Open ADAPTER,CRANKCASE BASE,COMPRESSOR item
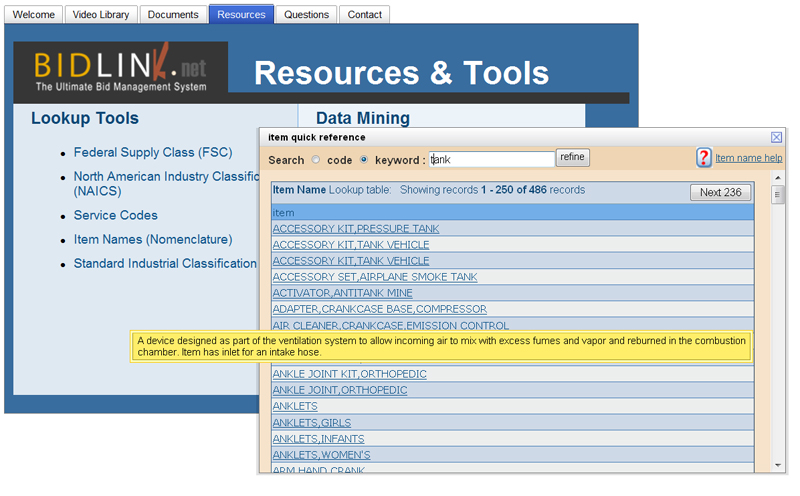800x496 pixels. pyautogui.click(x=380, y=309)
